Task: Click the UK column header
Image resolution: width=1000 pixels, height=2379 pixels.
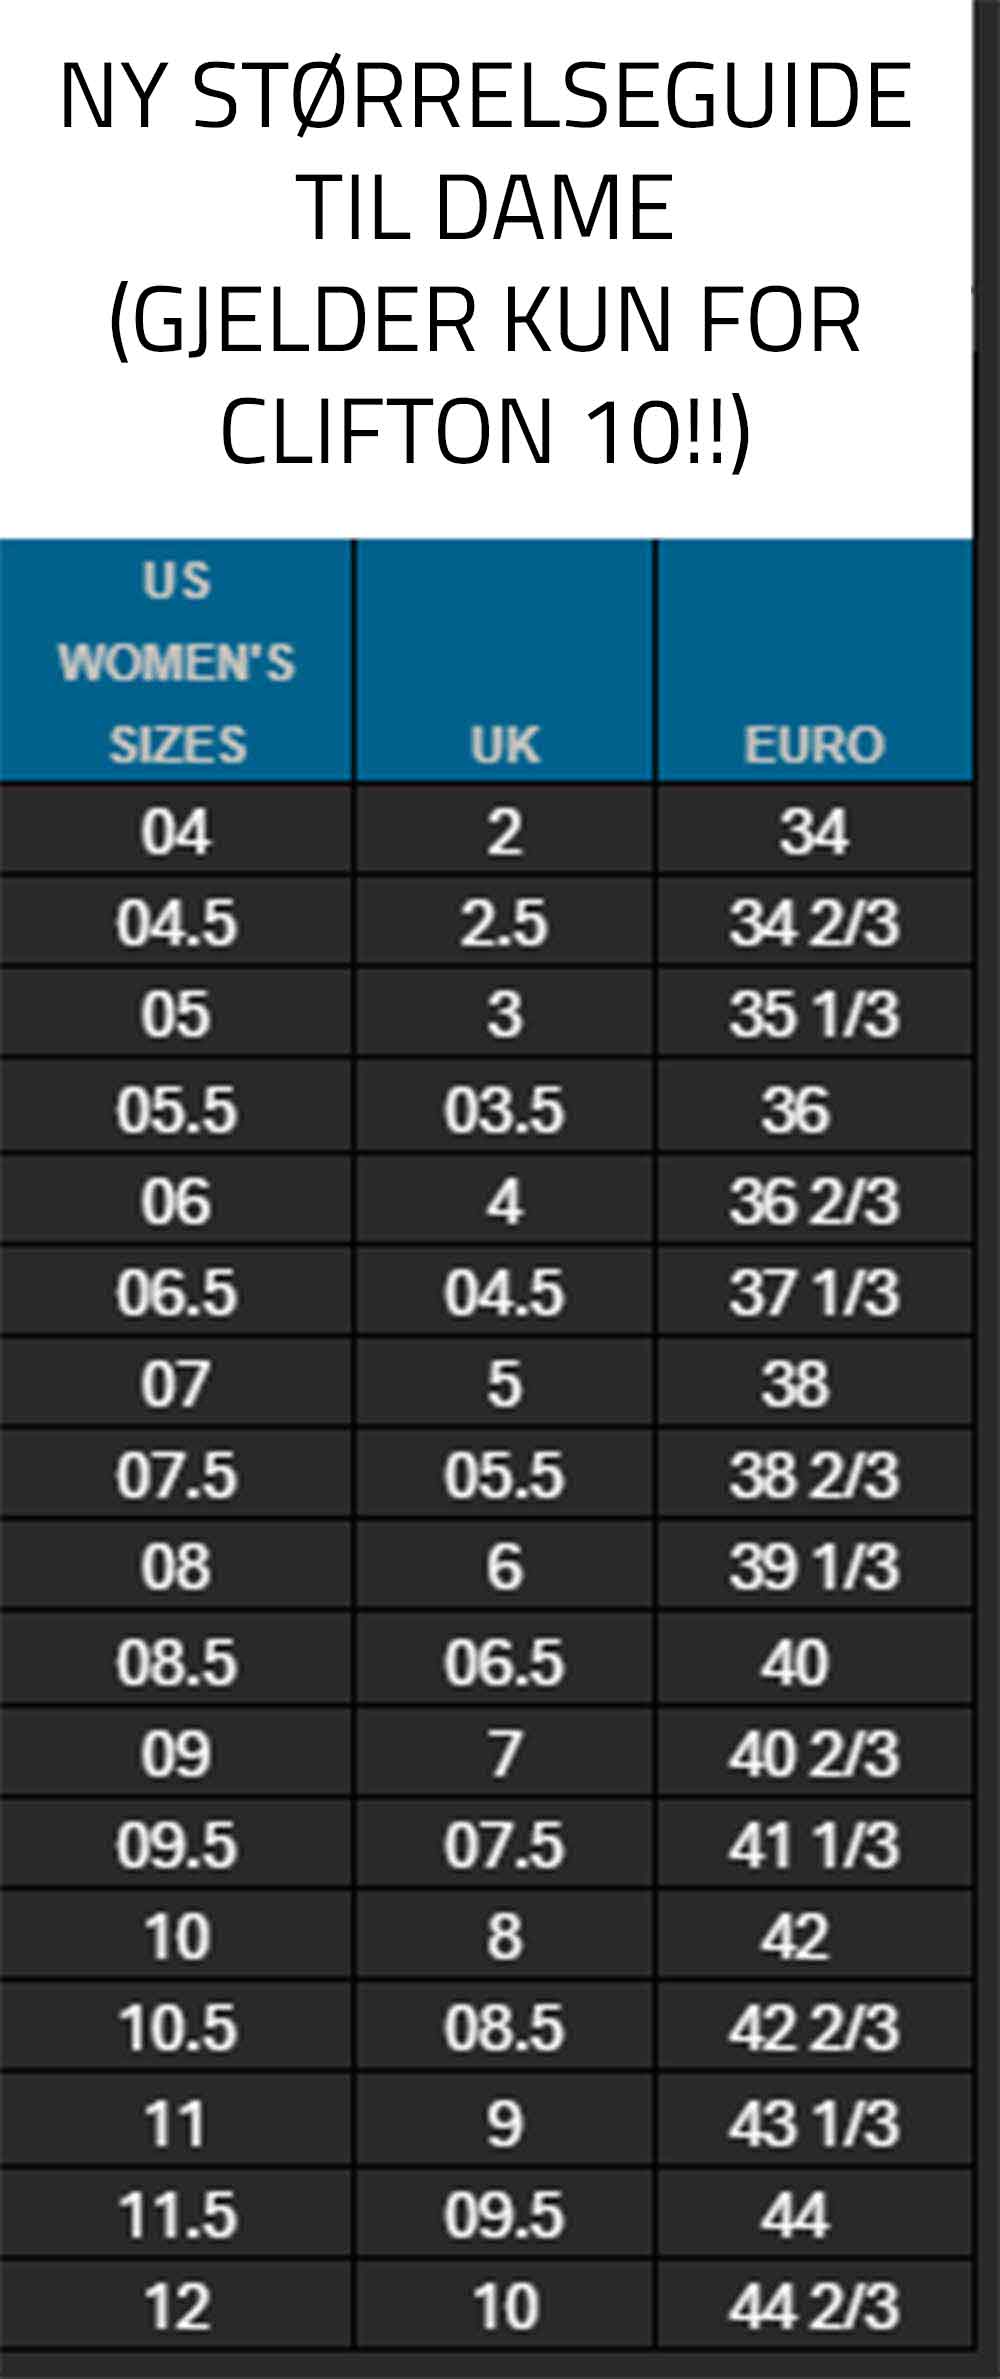Action: (x=505, y=661)
